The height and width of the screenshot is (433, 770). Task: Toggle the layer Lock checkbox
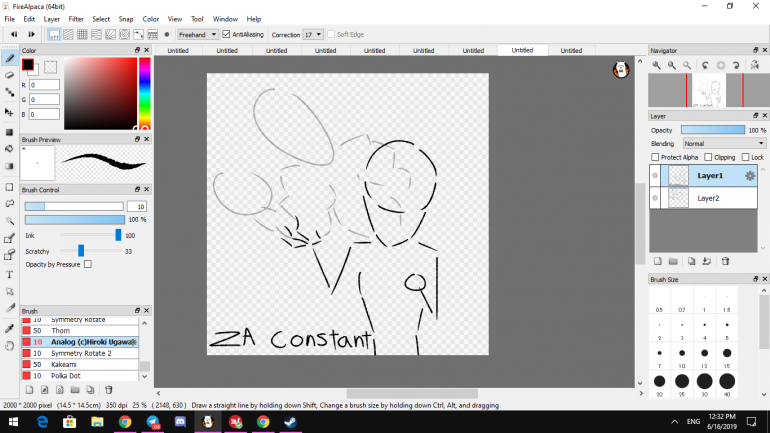point(745,157)
